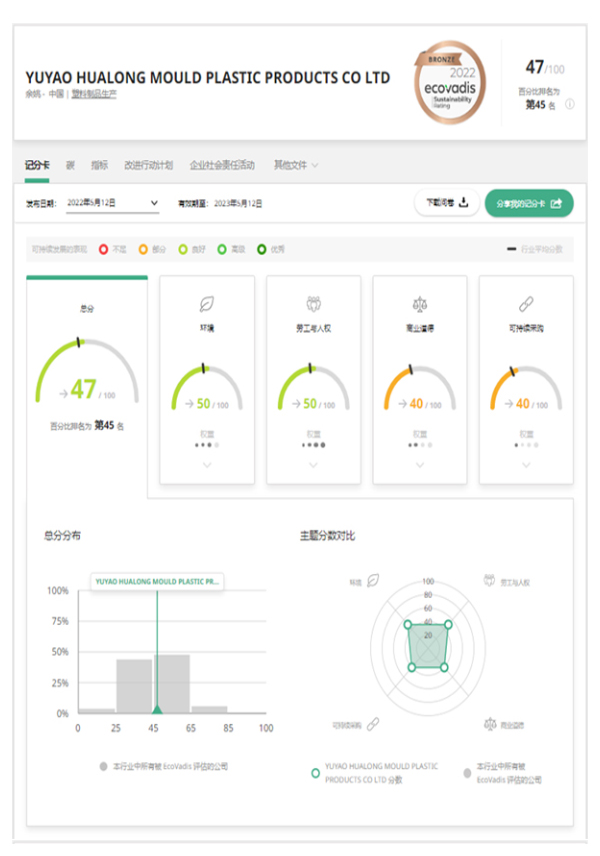The width and height of the screenshot is (600, 856).
Task: Click the people icon beside radar chart
Action: 490,580
